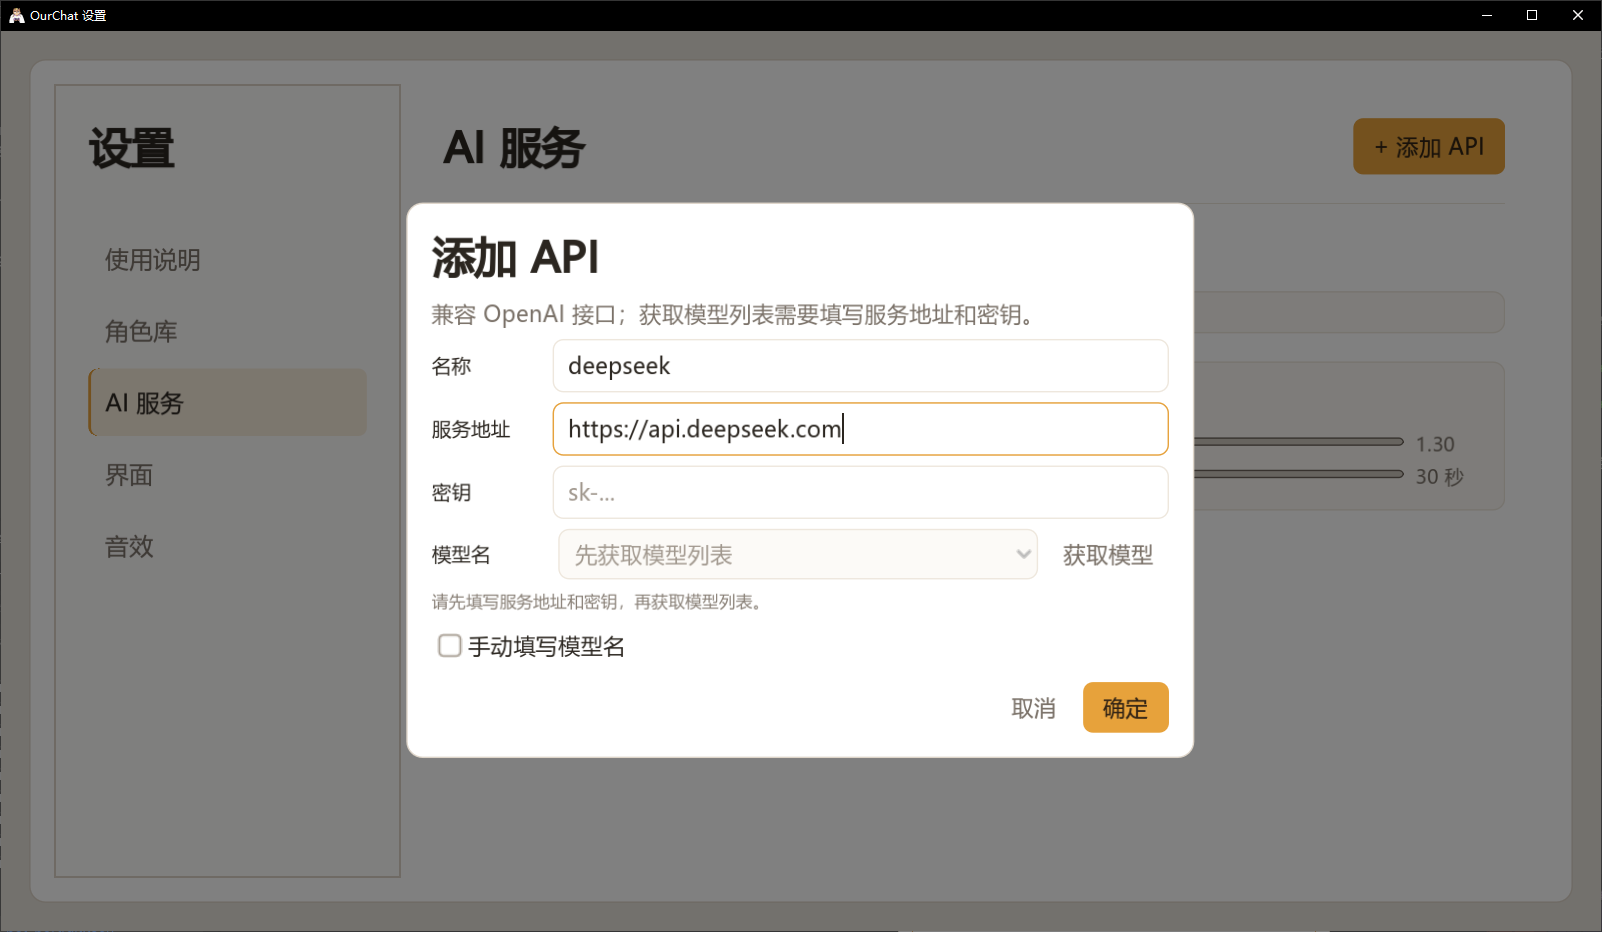Screen dimensions: 1602x932
Task: Click the 添加 API dialog title
Action: [515, 258]
